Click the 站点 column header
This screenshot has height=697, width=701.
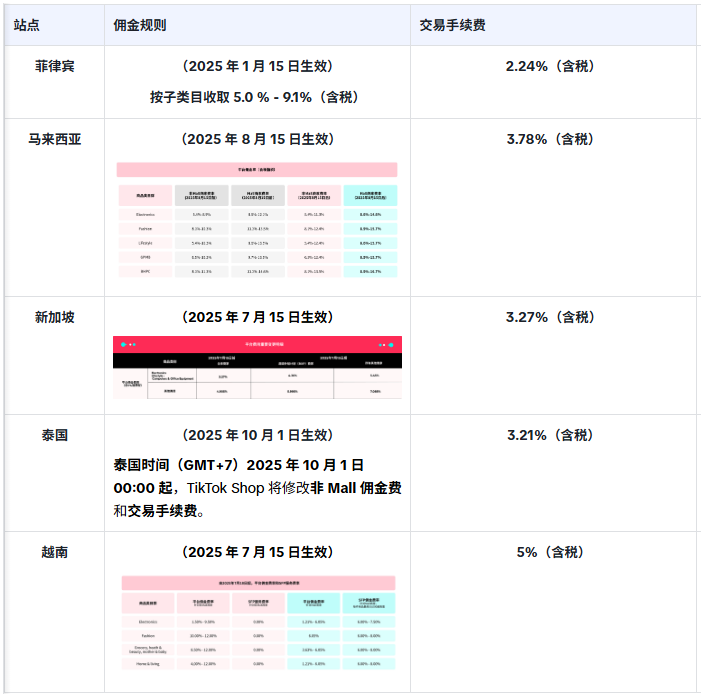tap(27, 25)
